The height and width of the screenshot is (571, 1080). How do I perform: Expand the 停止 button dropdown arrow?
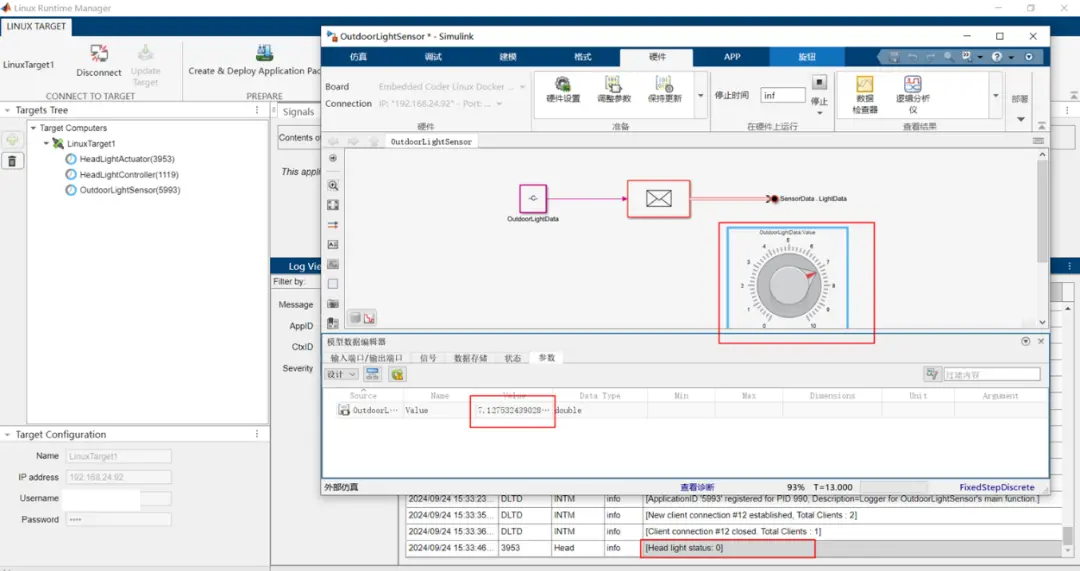[x=819, y=113]
